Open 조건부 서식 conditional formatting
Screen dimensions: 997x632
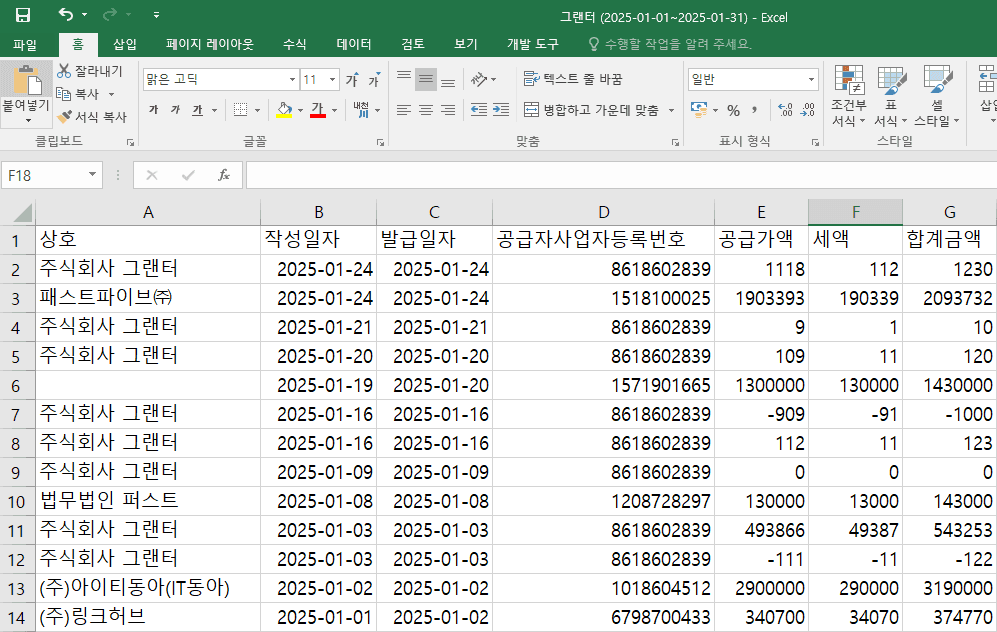coord(849,95)
